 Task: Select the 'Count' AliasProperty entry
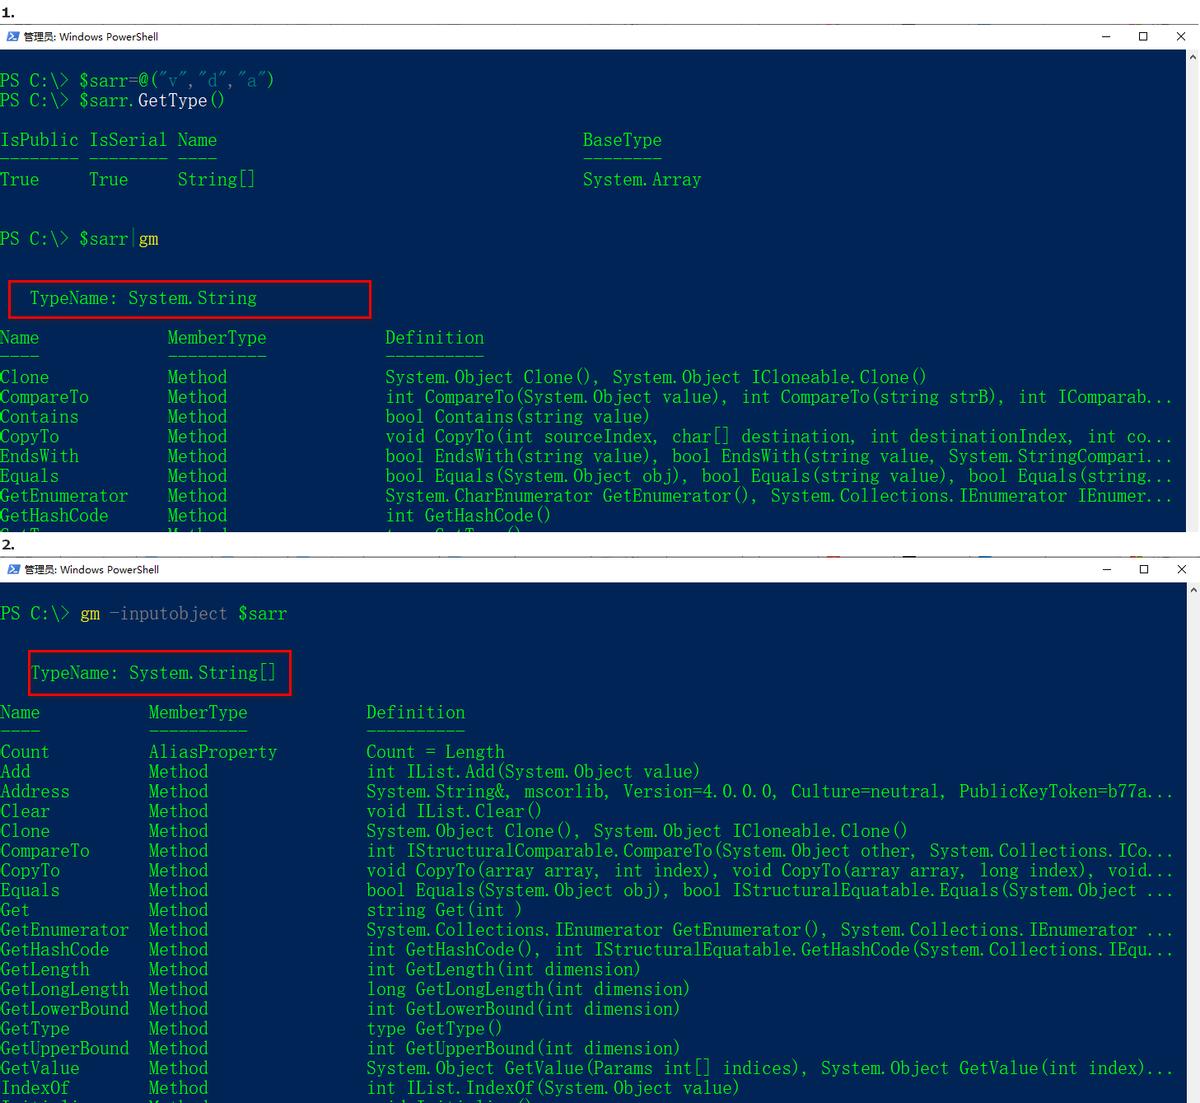point(25,752)
